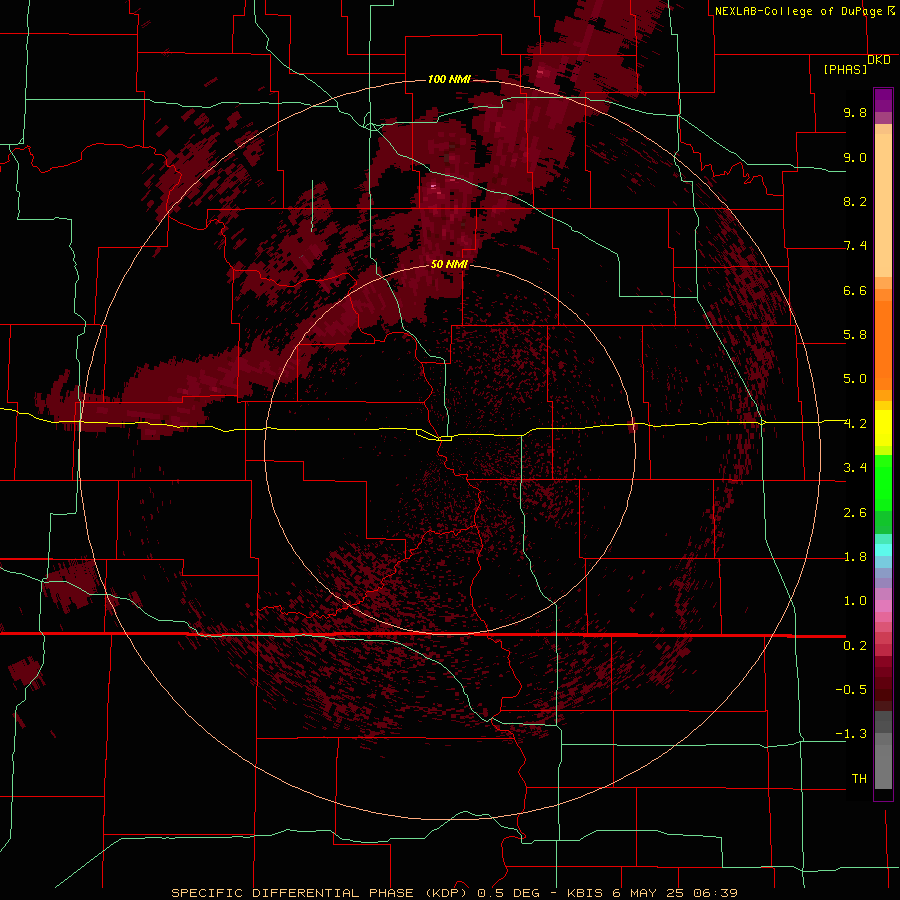Click the gray TH segment of the color bar
The image size is (900, 900).
point(883,761)
